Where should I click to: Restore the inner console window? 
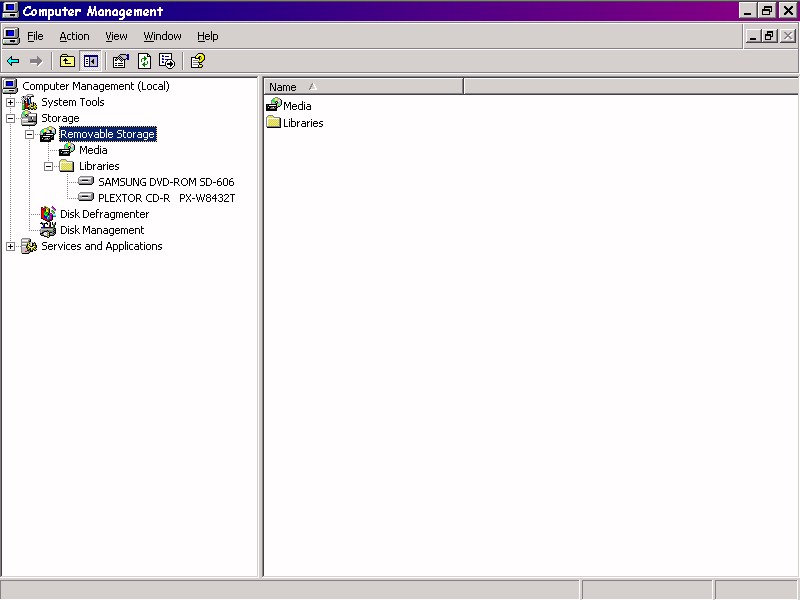pyautogui.click(x=769, y=36)
